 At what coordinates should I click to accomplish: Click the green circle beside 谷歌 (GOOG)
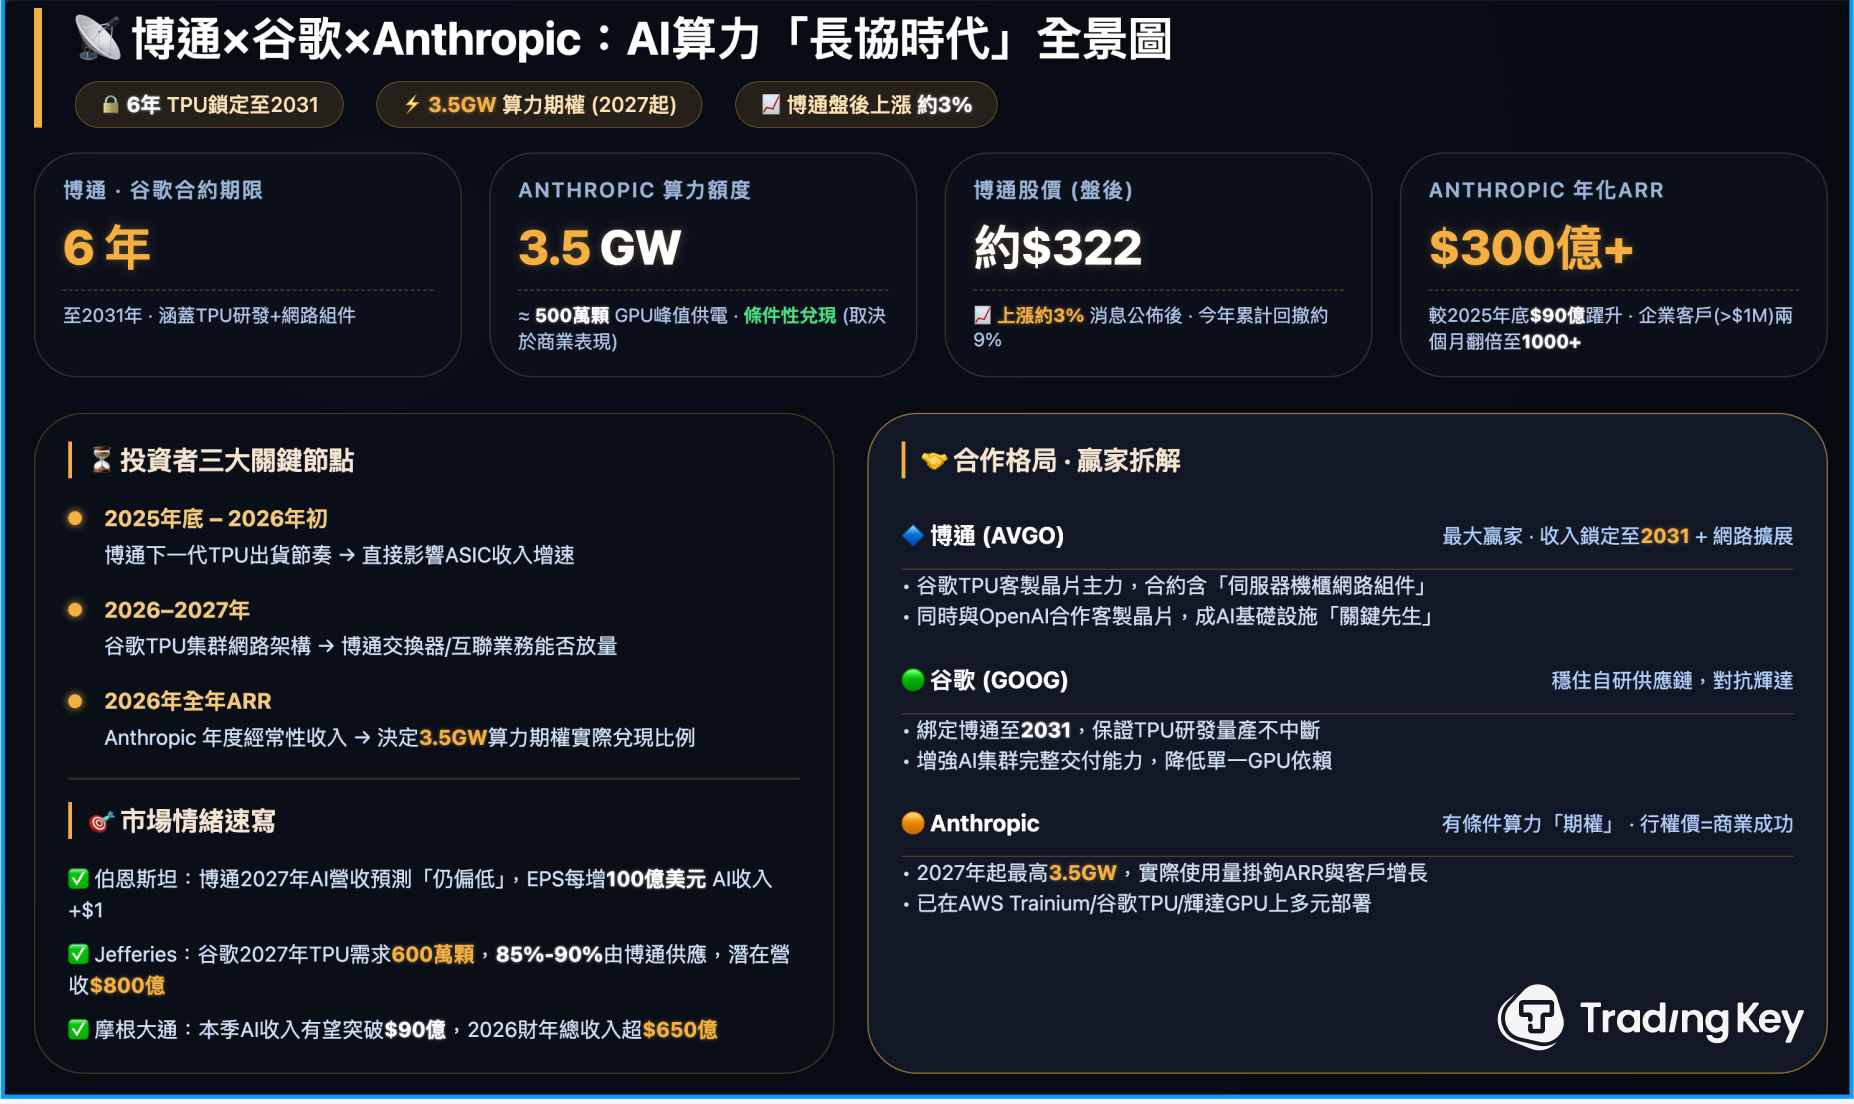913,680
